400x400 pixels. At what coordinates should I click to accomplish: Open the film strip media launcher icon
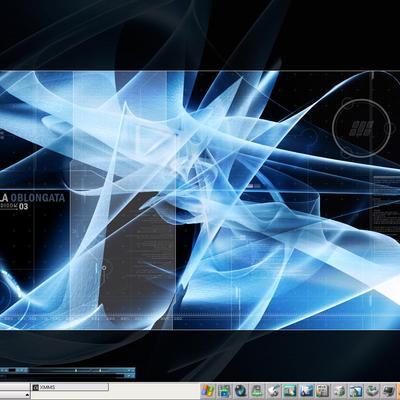[x=224, y=391]
